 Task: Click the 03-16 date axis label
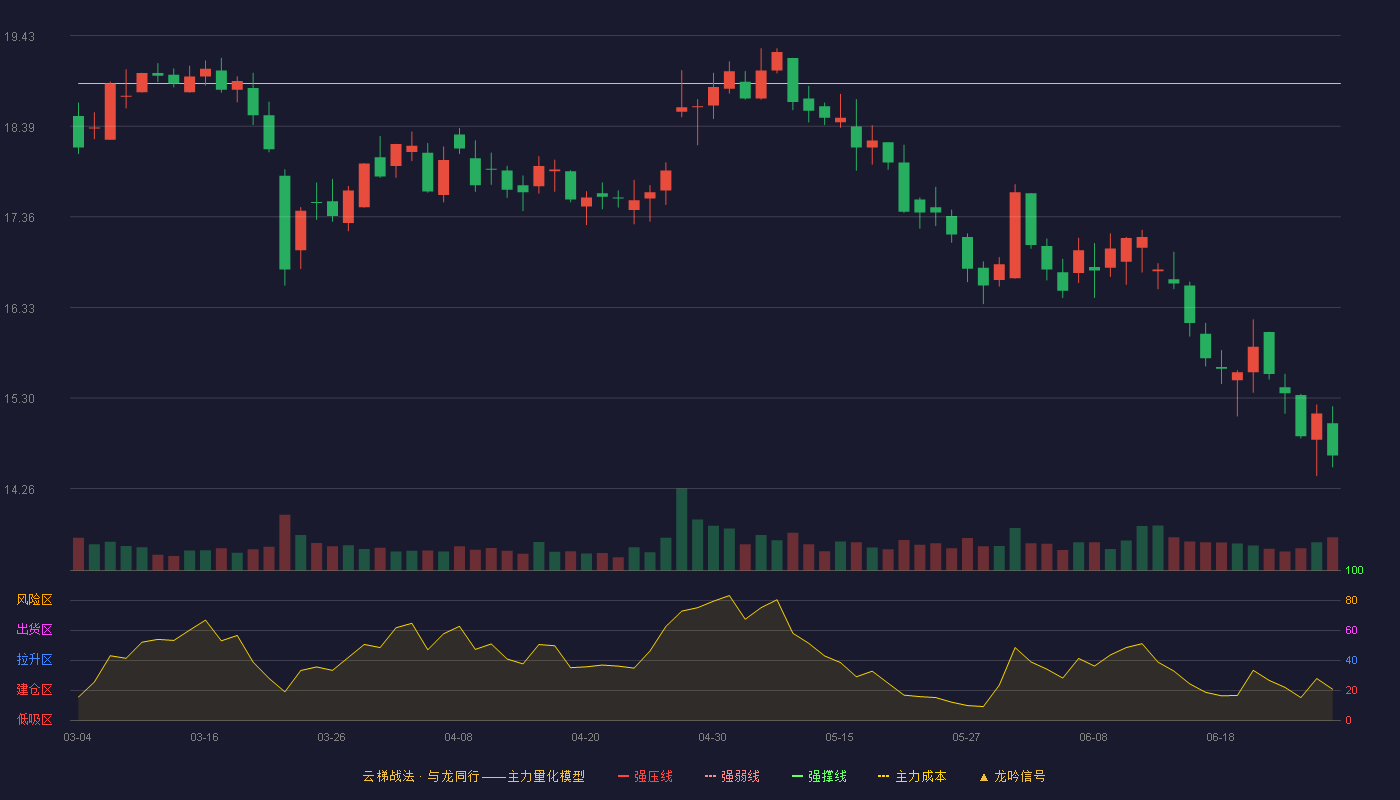204,737
